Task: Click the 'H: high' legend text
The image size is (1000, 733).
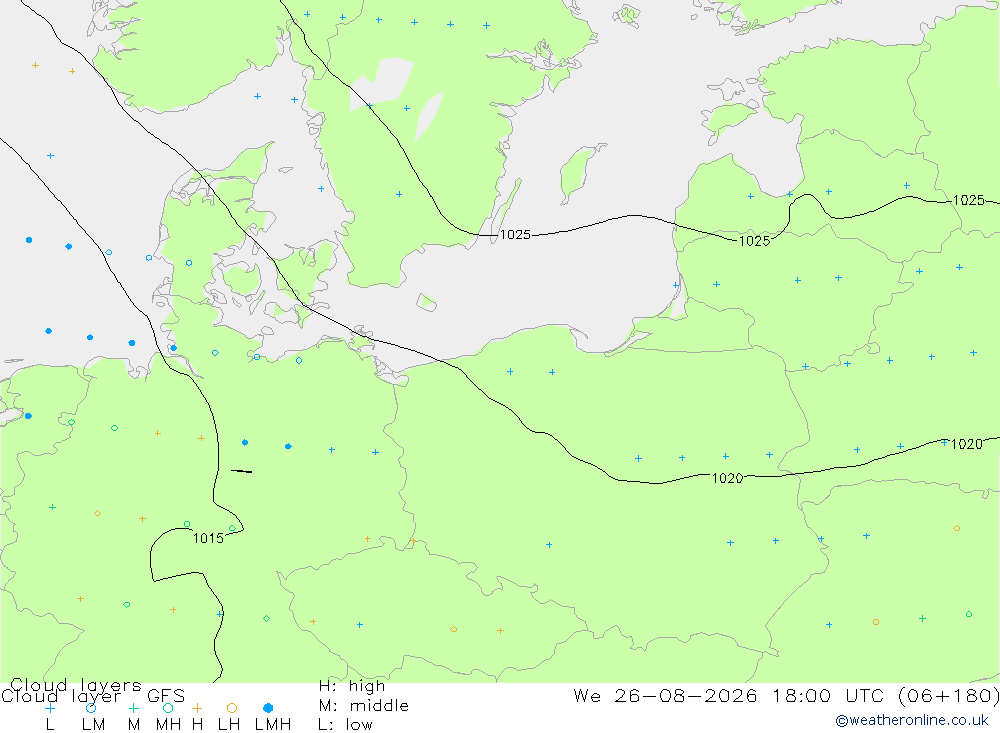Action: pyautogui.click(x=352, y=686)
